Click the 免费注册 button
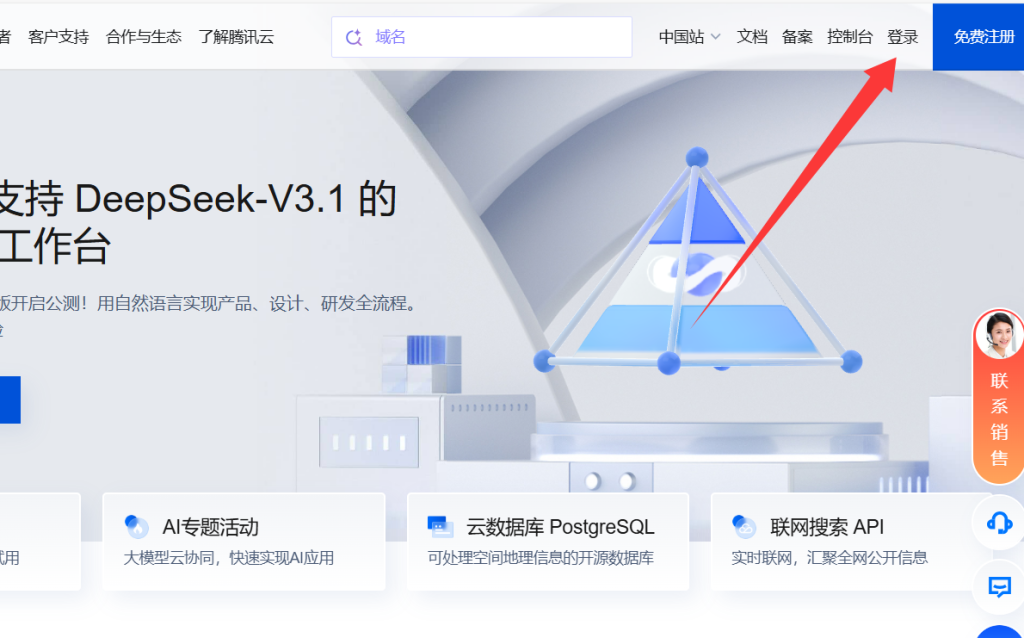The image size is (1024, 638). click(x=978, y=37)
